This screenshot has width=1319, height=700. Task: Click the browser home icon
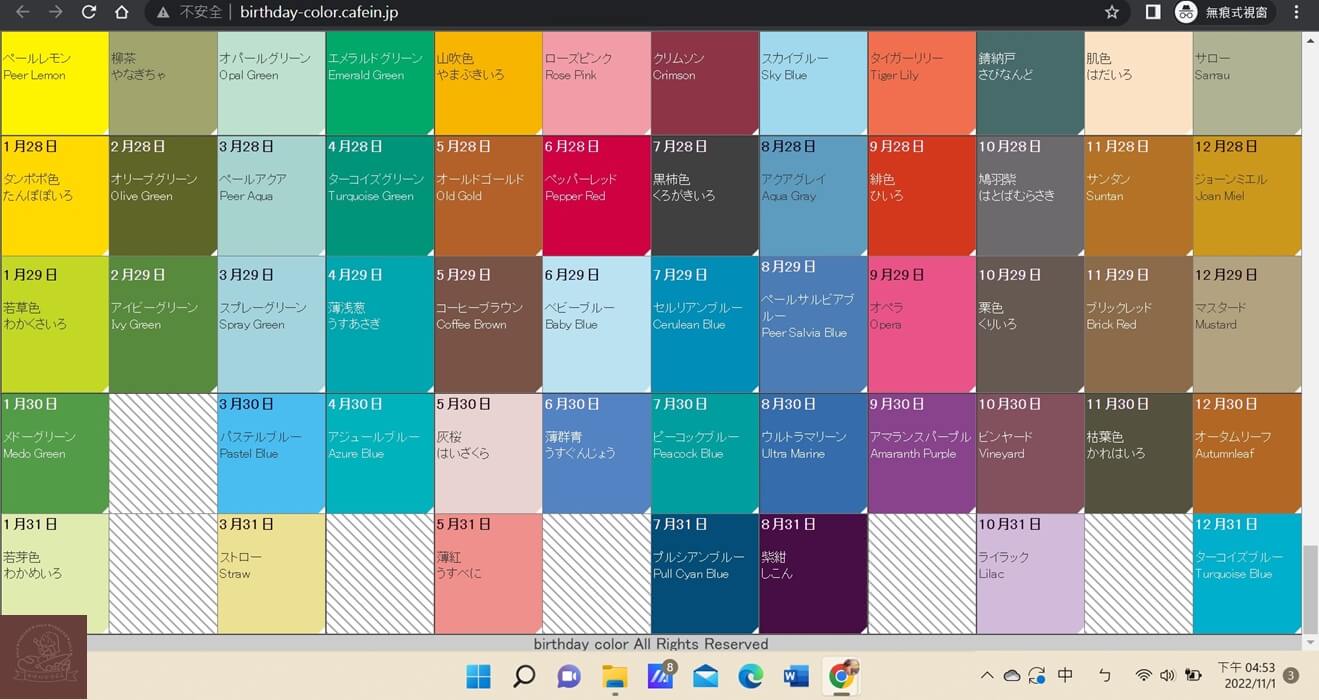coord(121,12)
